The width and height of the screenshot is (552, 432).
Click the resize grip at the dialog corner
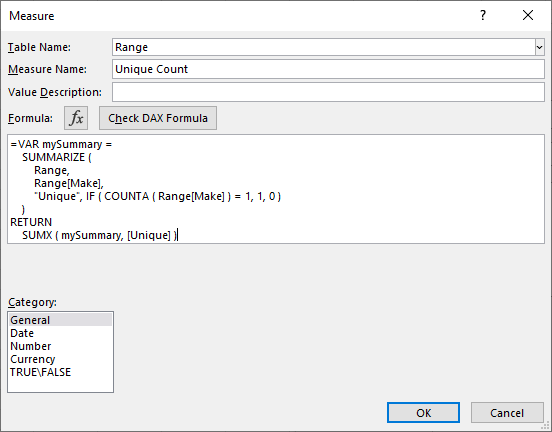(546, 426)
